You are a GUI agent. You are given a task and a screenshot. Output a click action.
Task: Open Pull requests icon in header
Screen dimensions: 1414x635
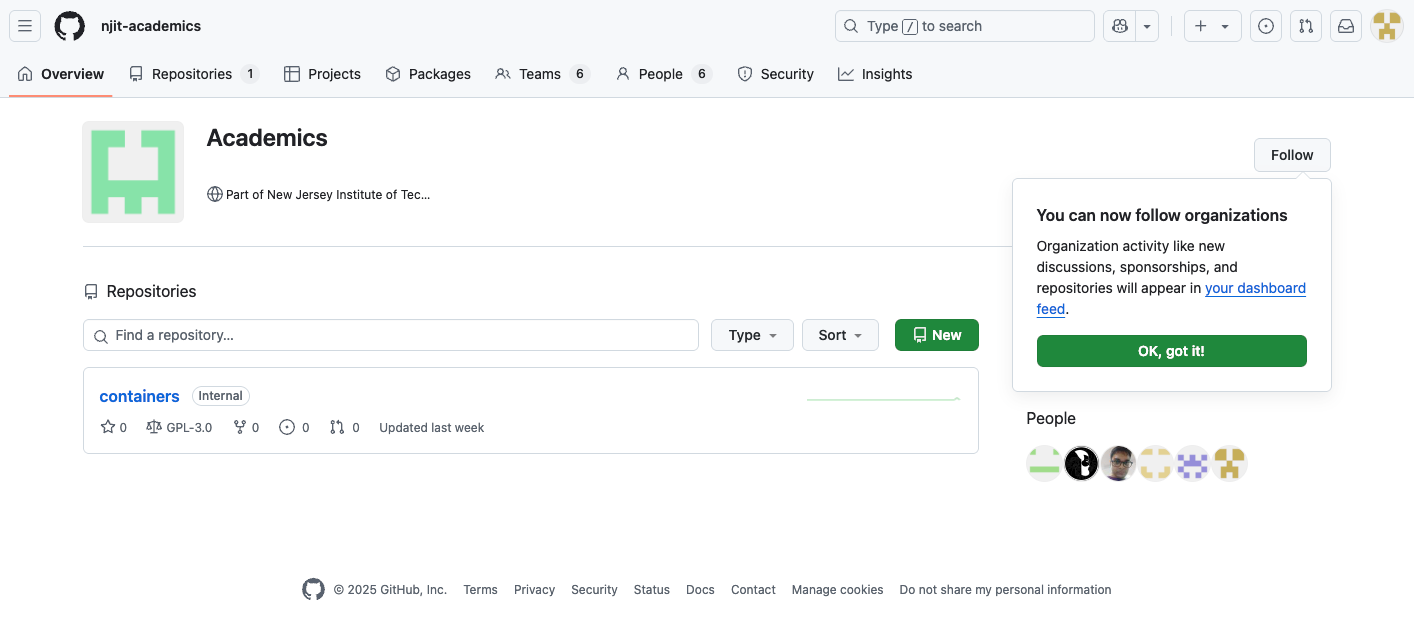(1306, 26)
